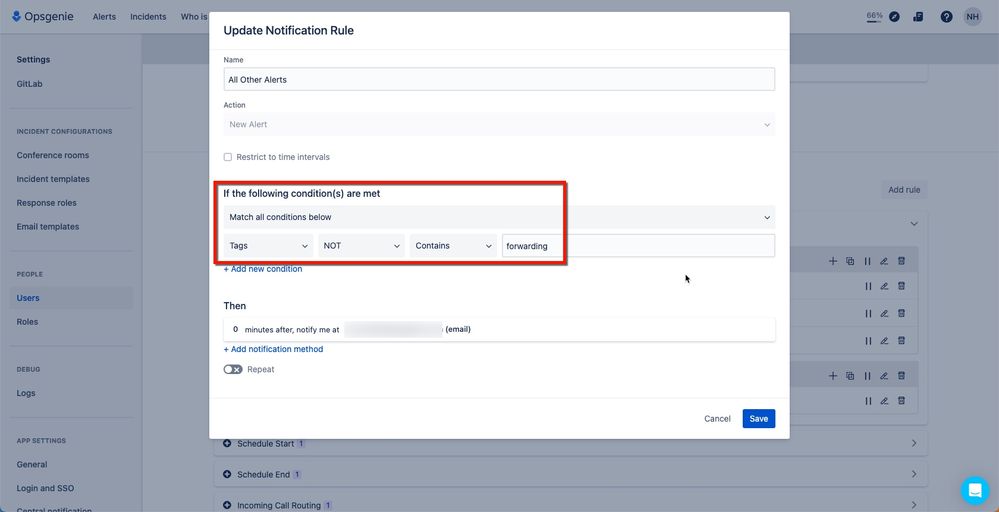Click the Schedule End row label
Viewport: 999px width, 512px height.
coord(263,474)
